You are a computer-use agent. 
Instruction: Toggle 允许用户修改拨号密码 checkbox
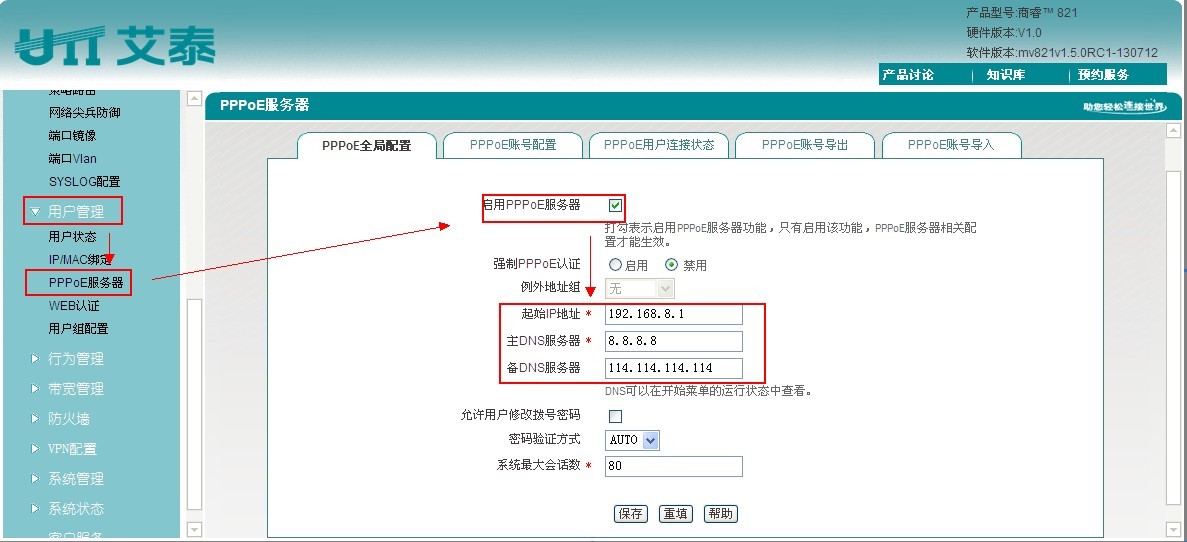click(x=615, y=416)
